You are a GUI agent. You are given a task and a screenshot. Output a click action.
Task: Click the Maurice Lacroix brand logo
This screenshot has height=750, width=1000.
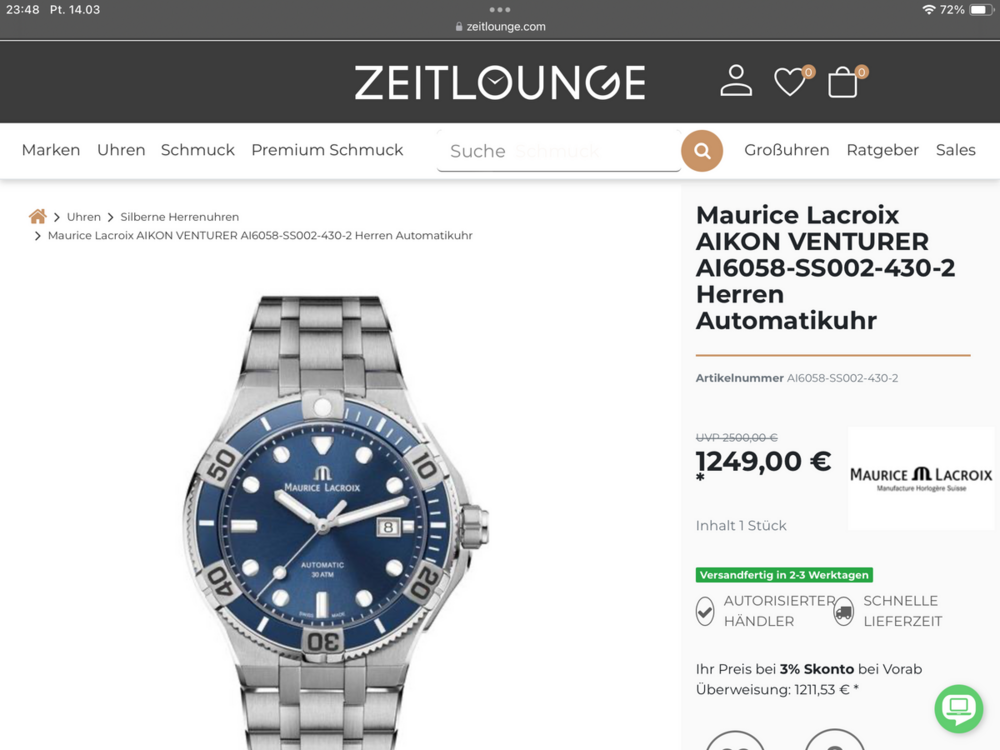click(921, 478)
